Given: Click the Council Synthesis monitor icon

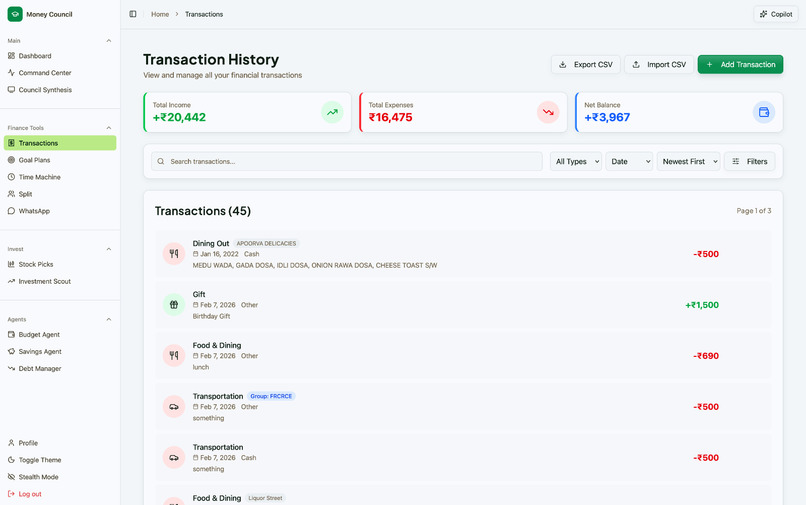Looking at the screenshot, I should point(11,89).
